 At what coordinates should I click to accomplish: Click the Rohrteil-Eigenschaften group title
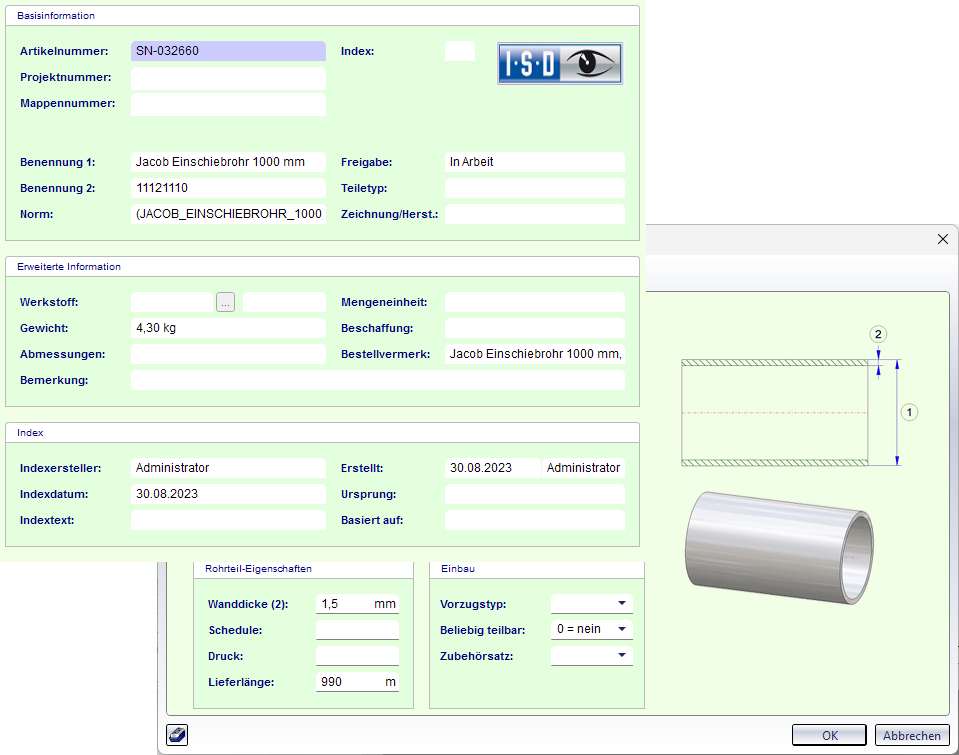coord(258,568)
